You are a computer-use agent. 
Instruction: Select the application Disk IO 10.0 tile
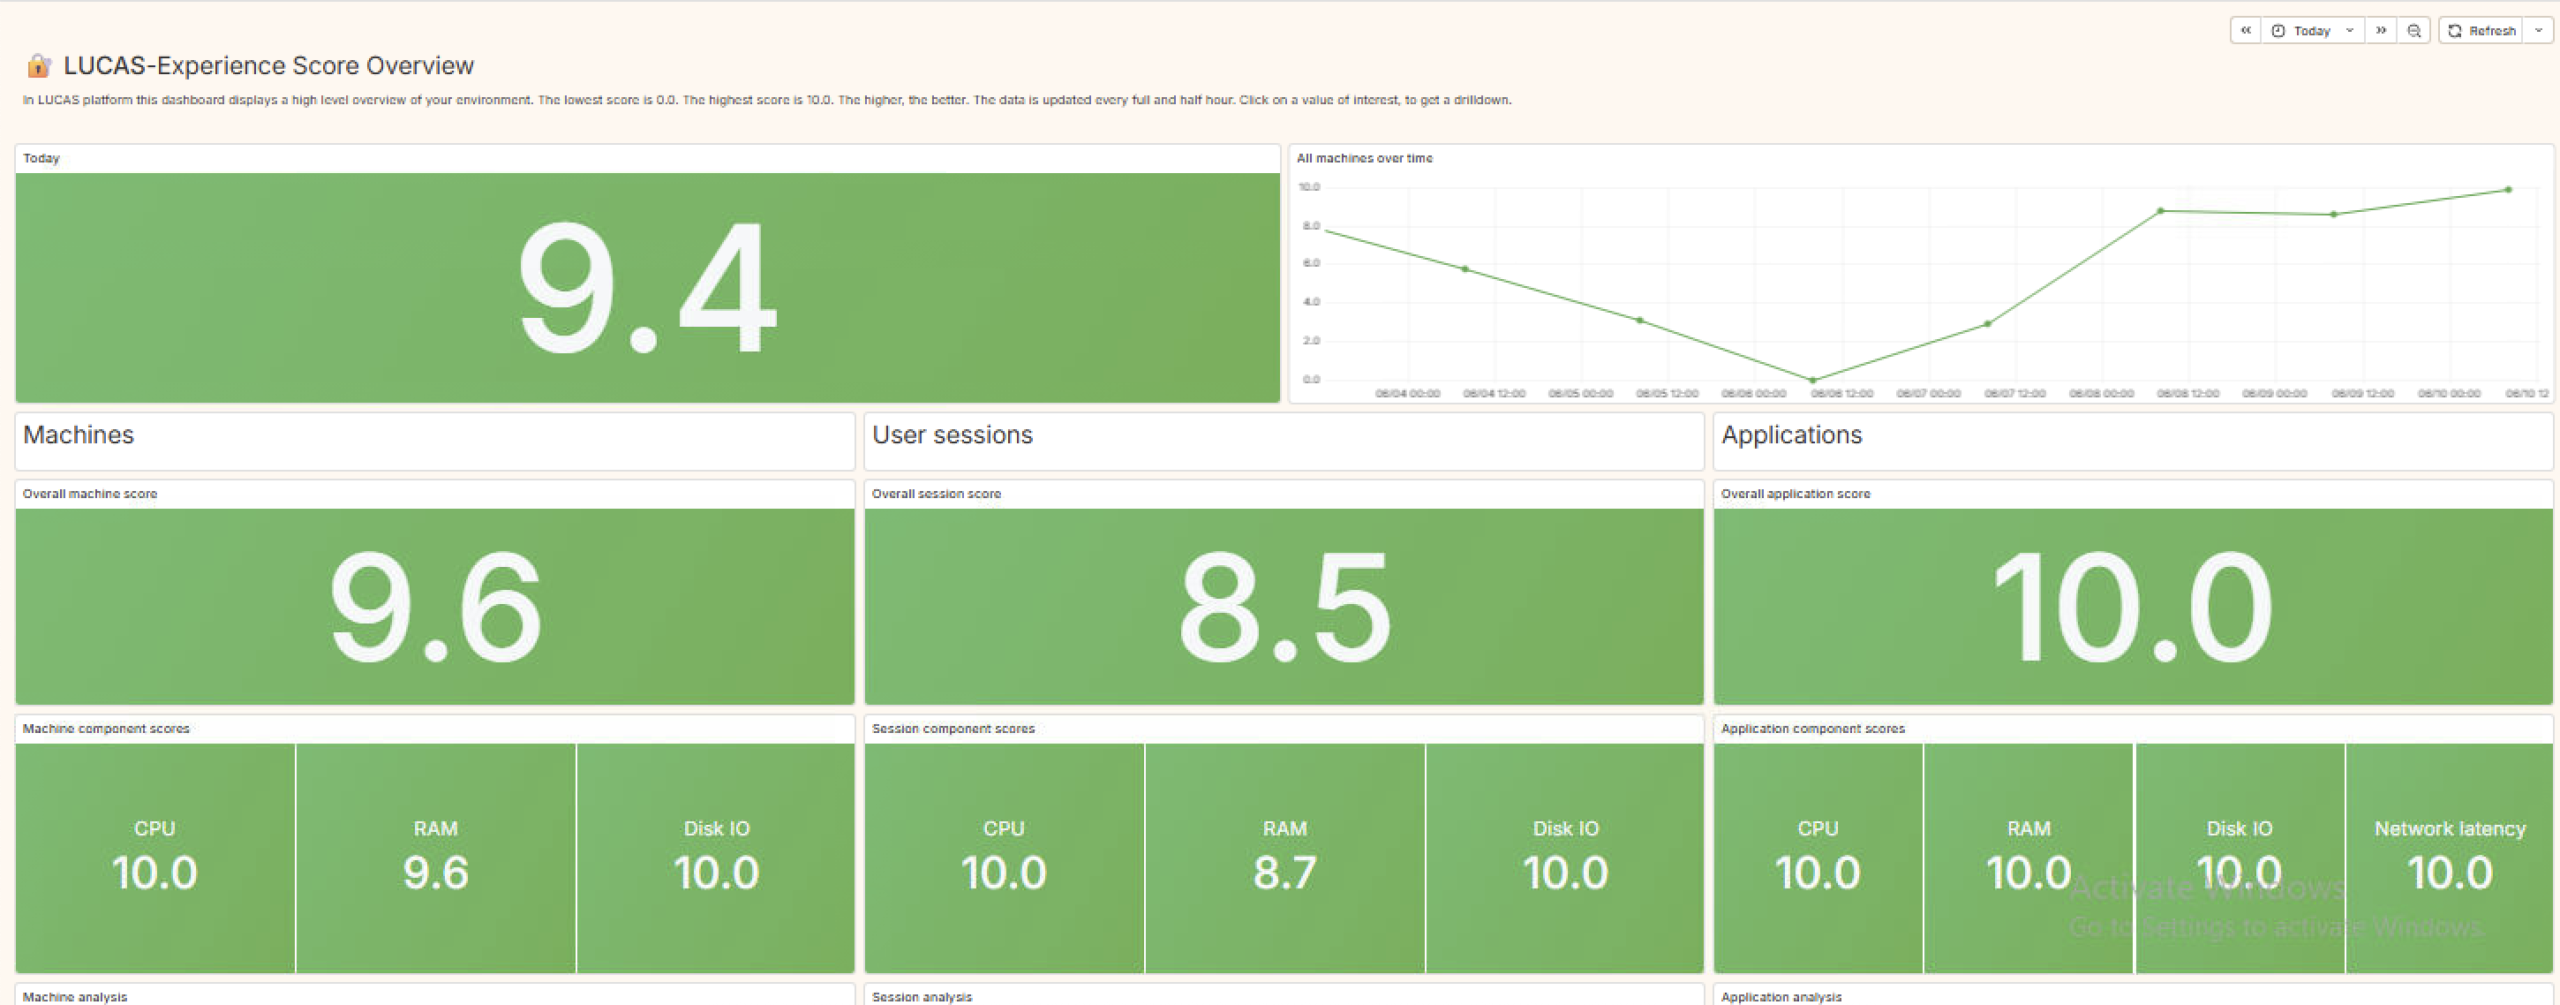coord(2240,858)
